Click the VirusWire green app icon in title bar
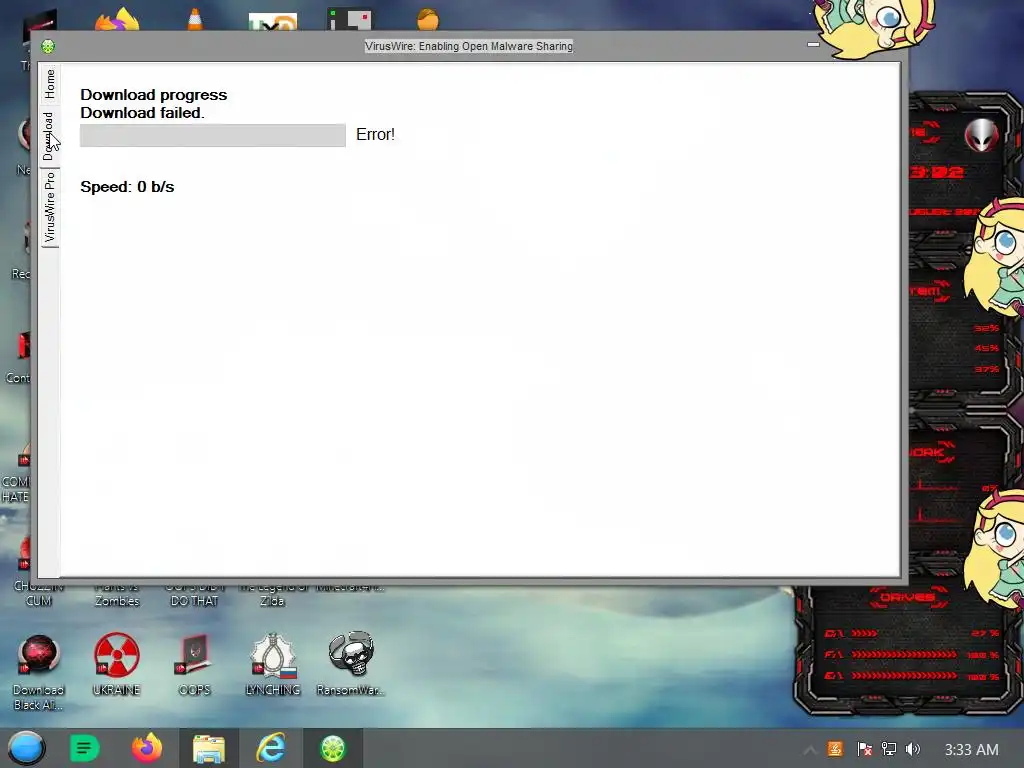Viewport: 1024px width, 768px height. click(x=48, y=46)
